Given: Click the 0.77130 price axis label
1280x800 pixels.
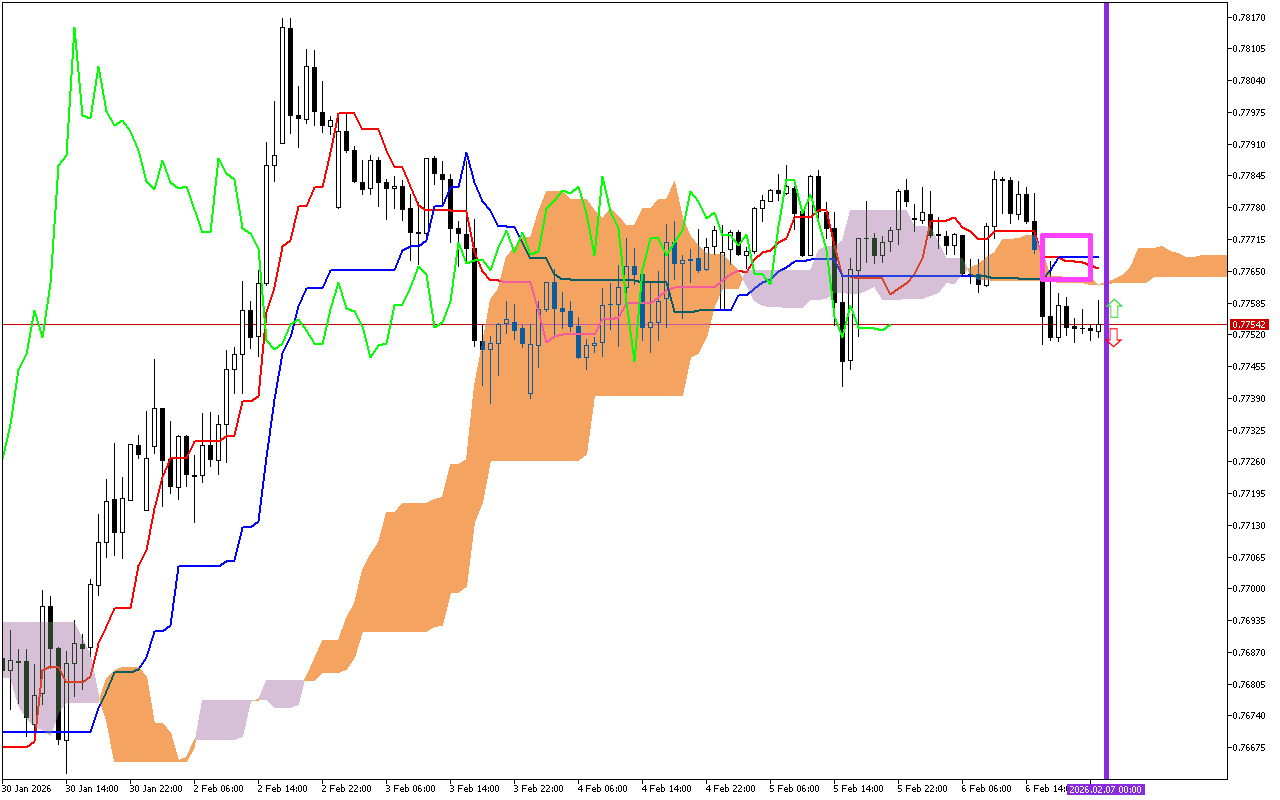Looking at the screenshot, I should pos(1250,525).
